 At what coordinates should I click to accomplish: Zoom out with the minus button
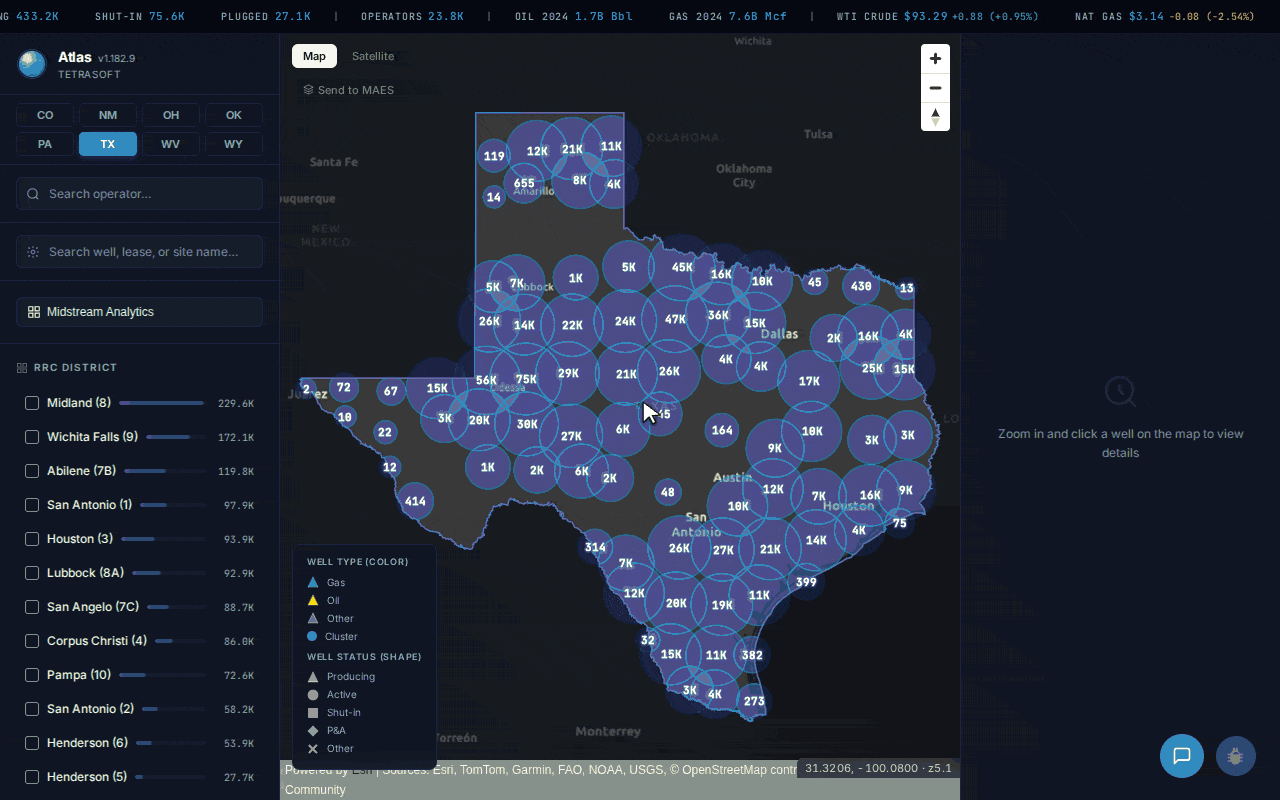tap(935, 88)
